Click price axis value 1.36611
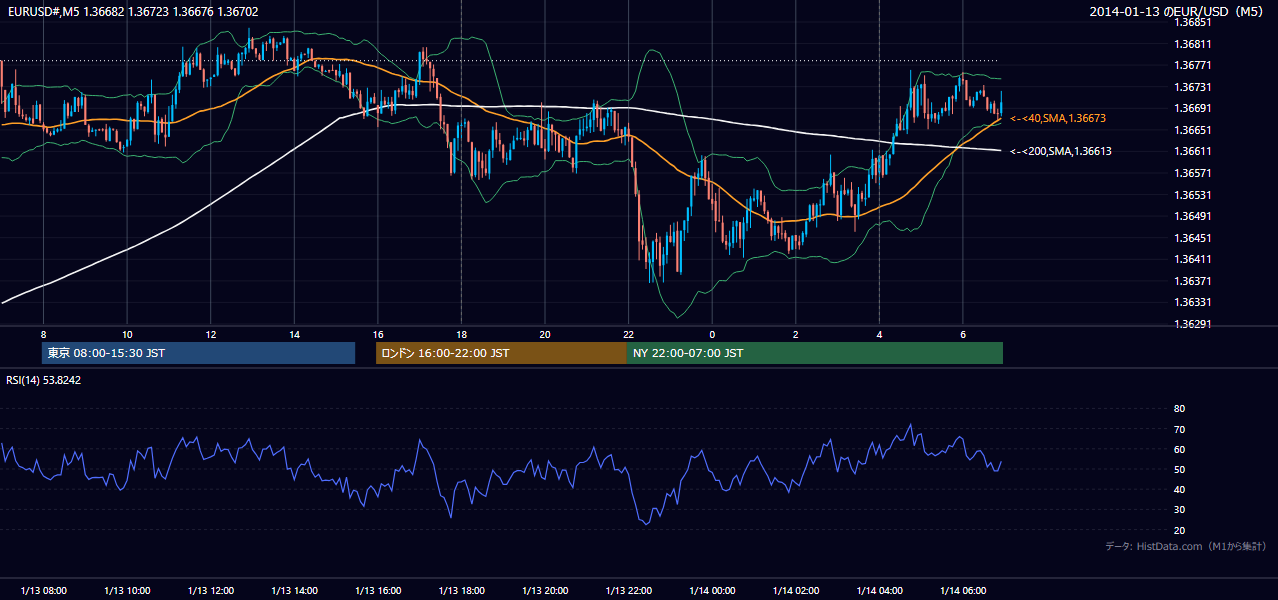1278x600 pixels. tap(1193, 151)
